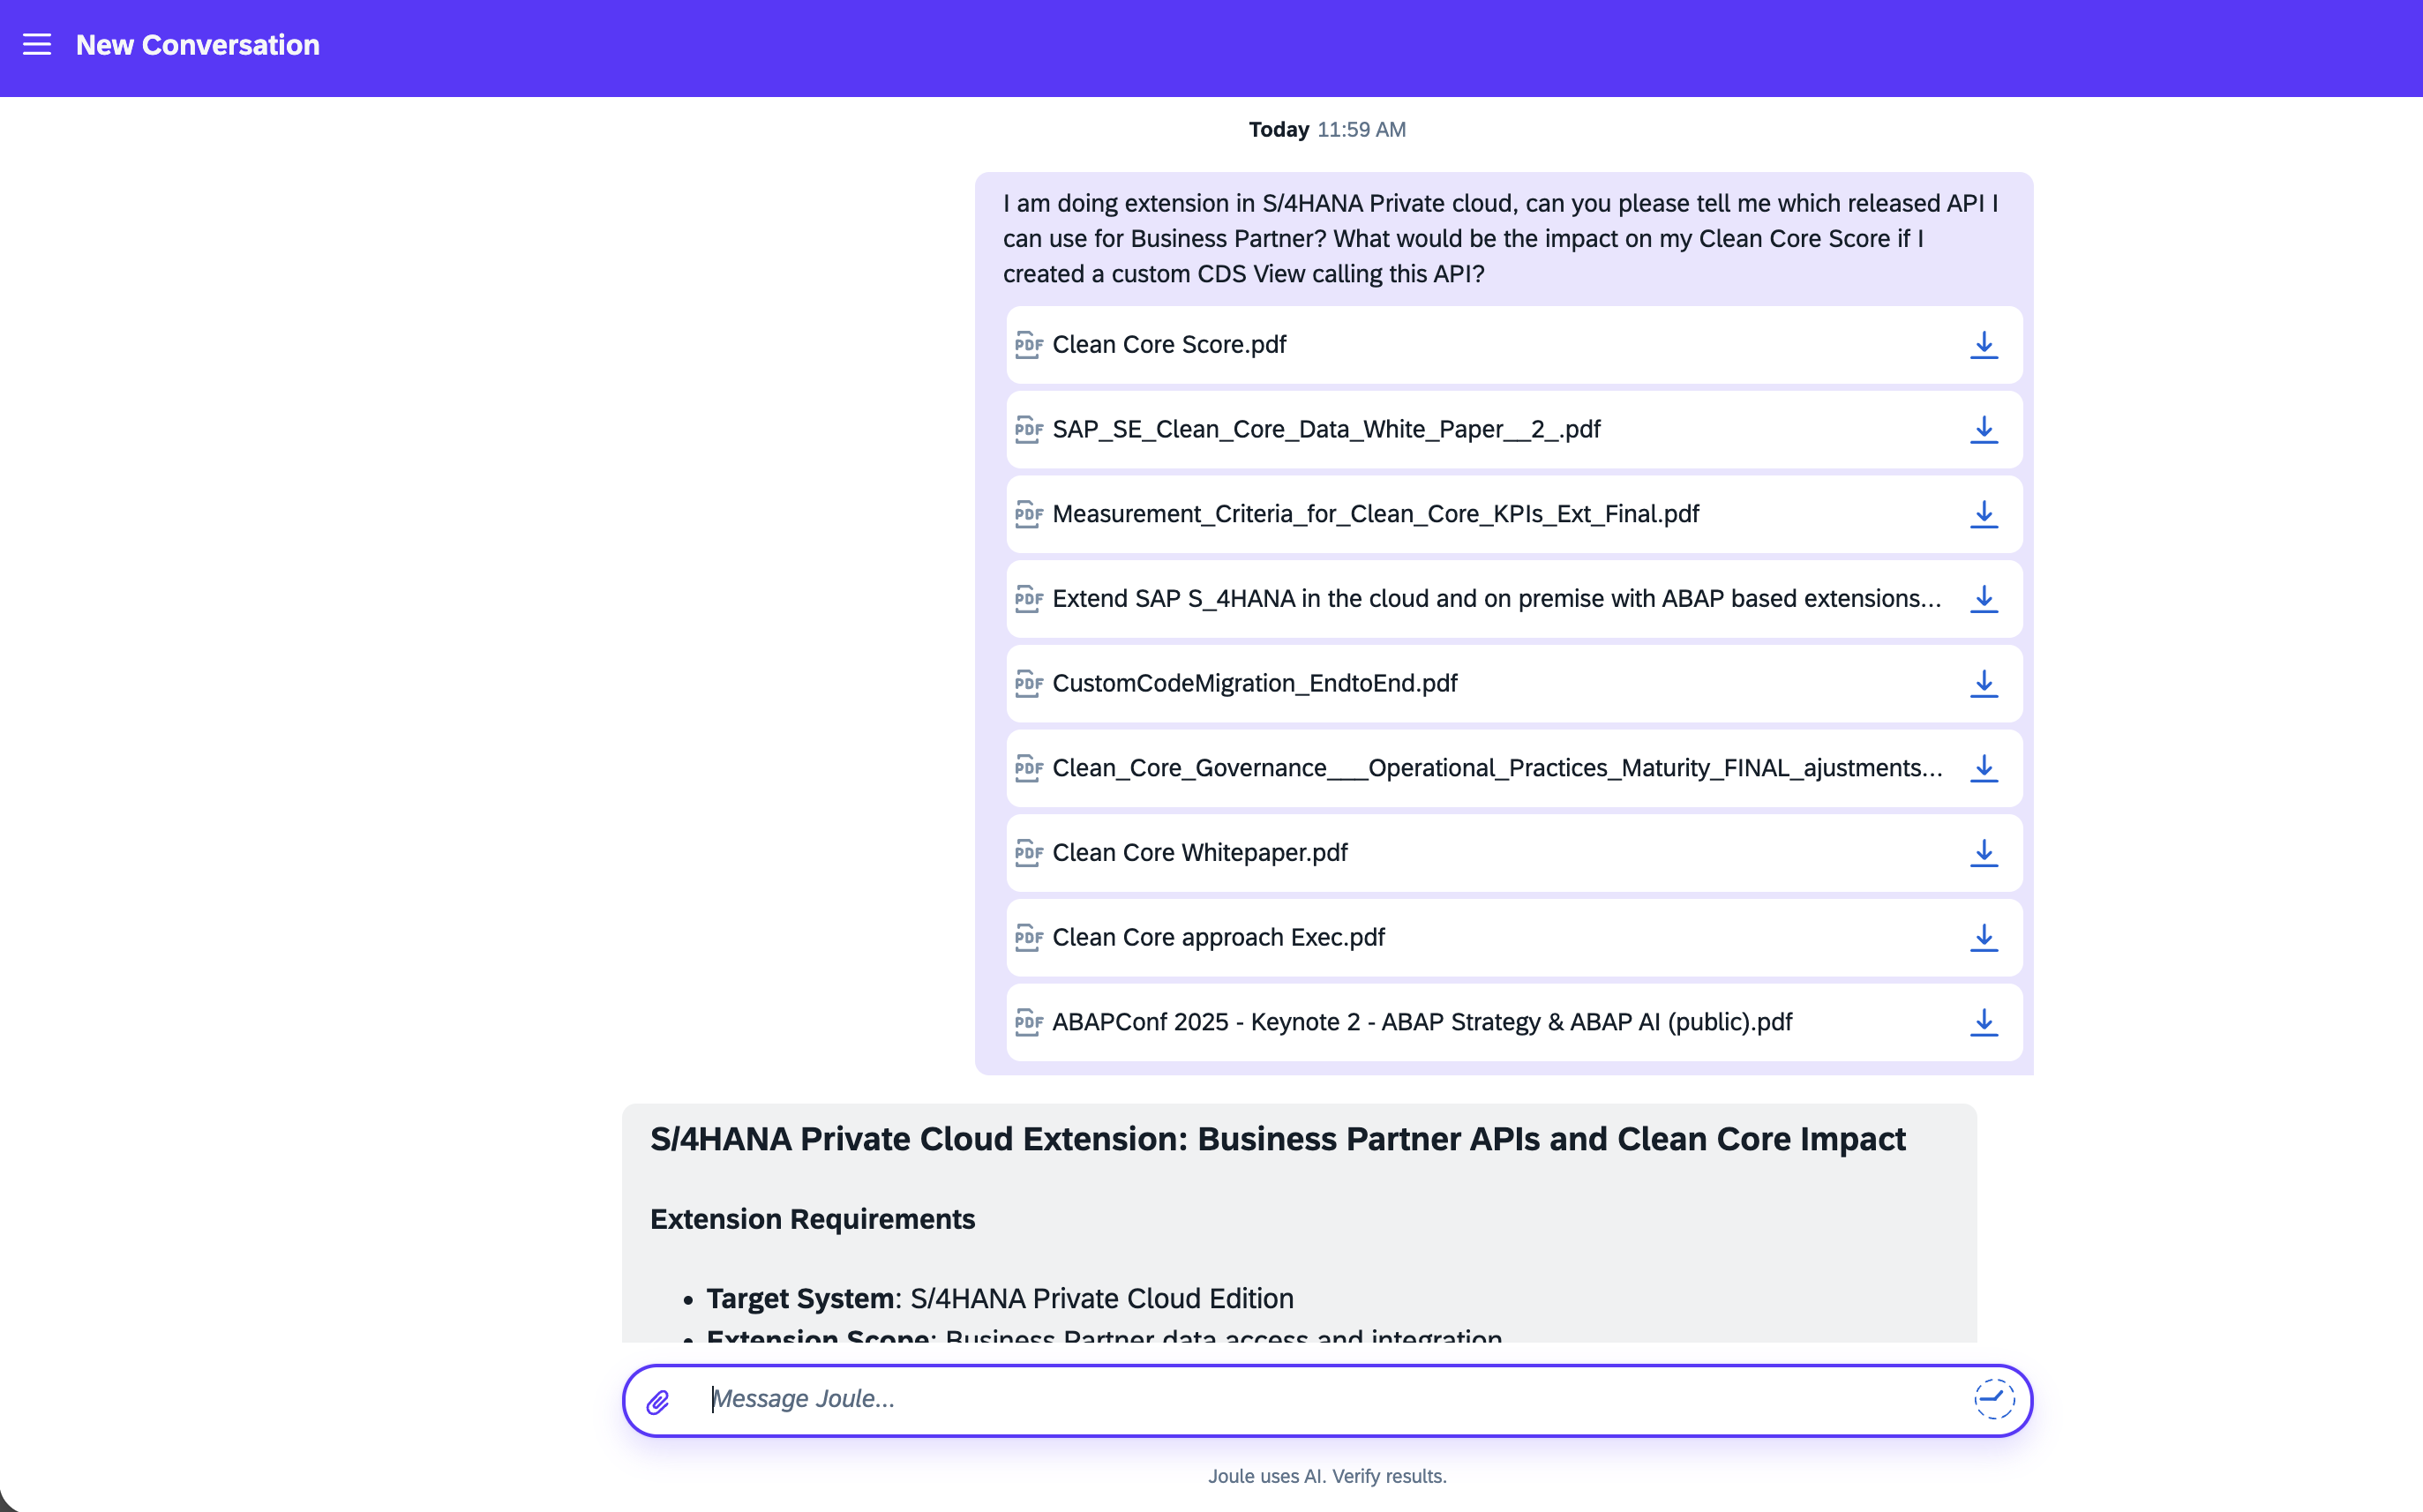Download Clean Core approach Exec.pdf
This screenshot has height=1512, width=2423.
point(1983,938)
